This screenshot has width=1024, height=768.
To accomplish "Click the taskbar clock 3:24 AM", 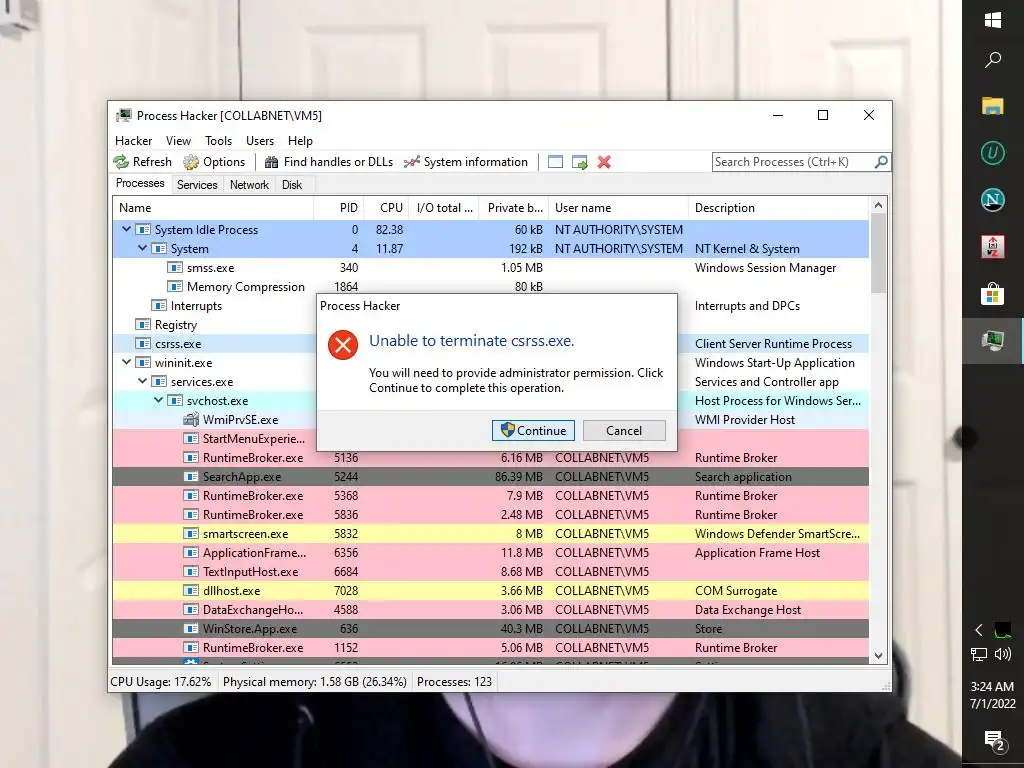I will tap(992, 686).
